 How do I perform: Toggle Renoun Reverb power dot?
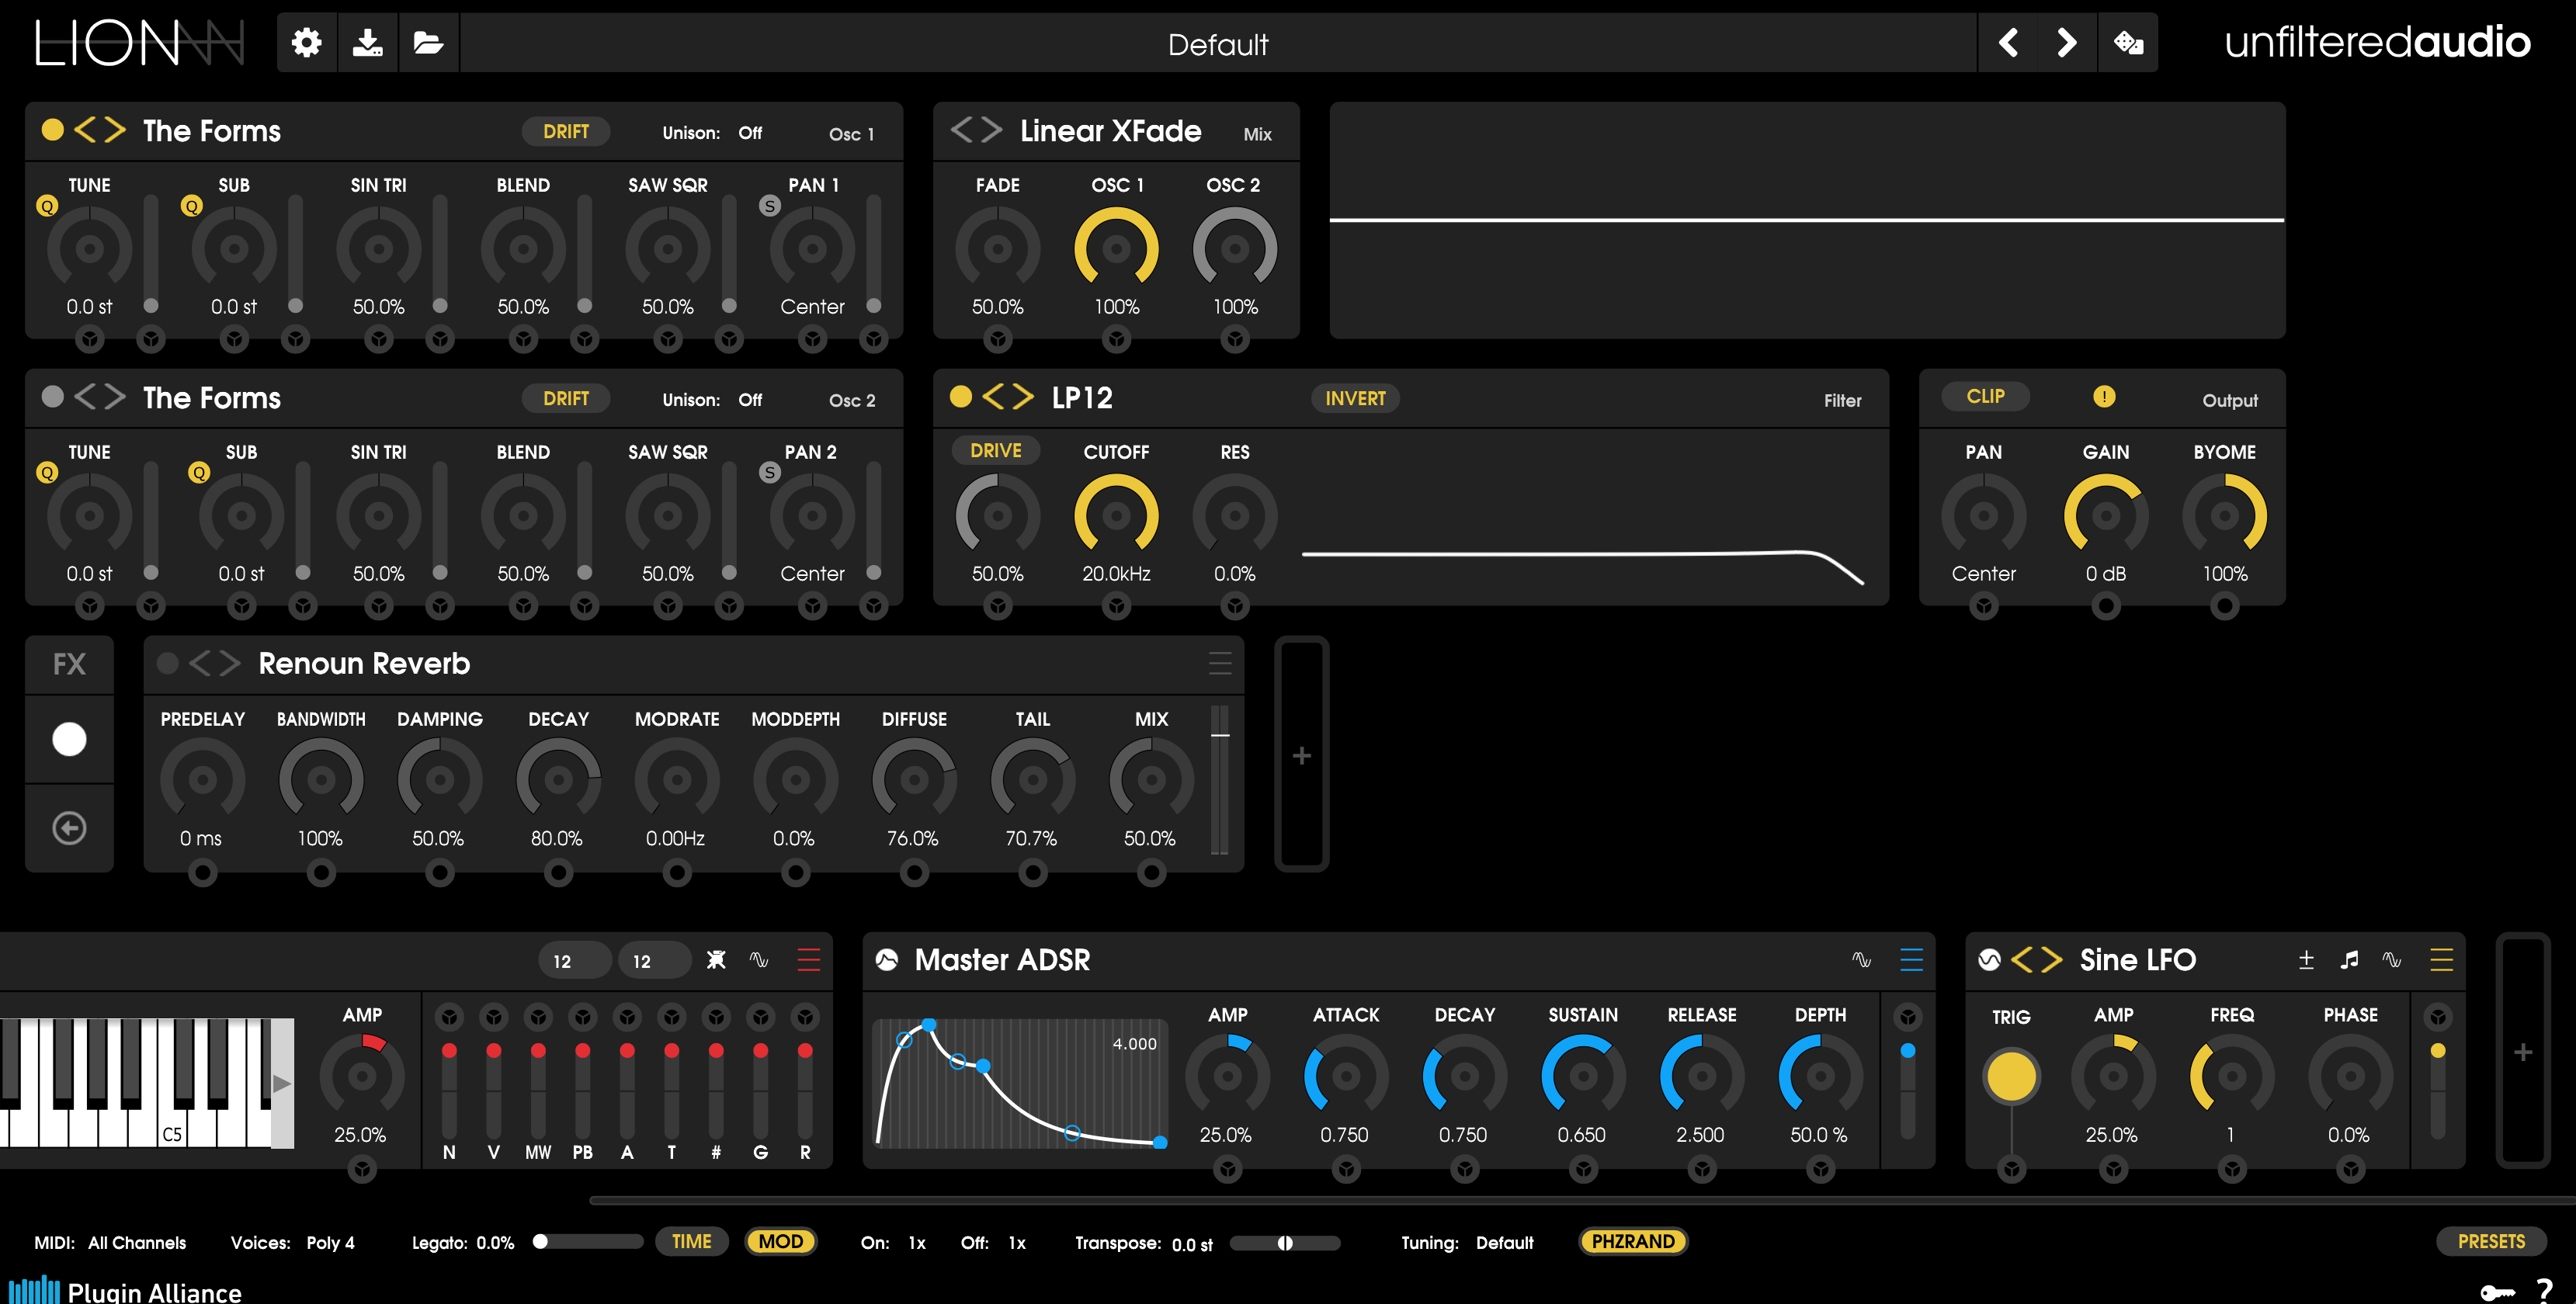[x=168, y=663]
